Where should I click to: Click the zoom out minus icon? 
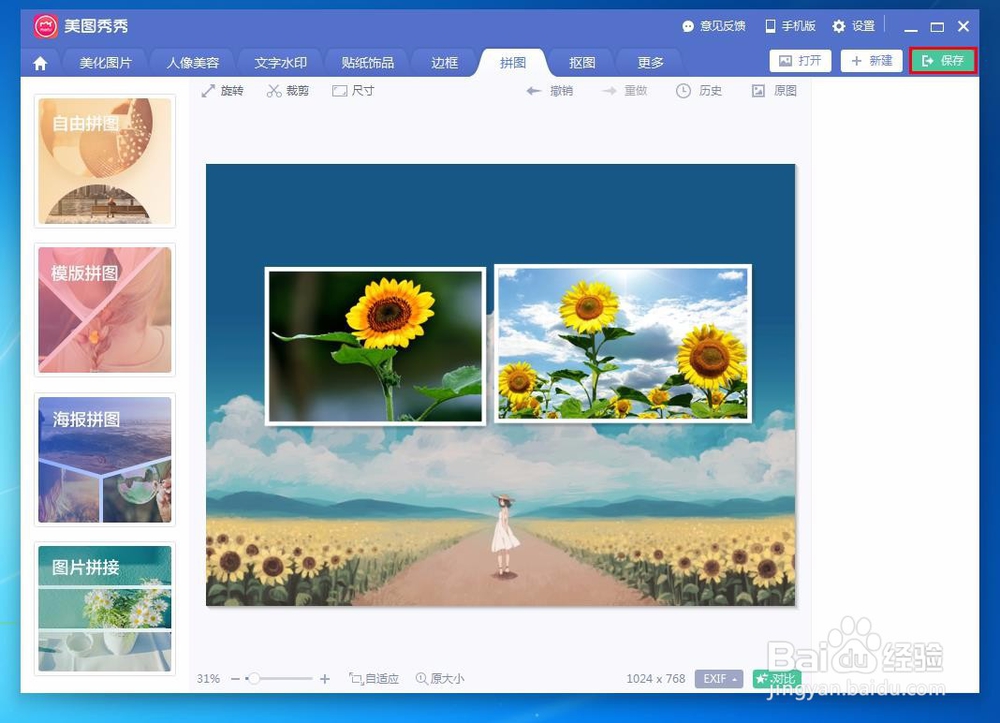coord(235,679)
